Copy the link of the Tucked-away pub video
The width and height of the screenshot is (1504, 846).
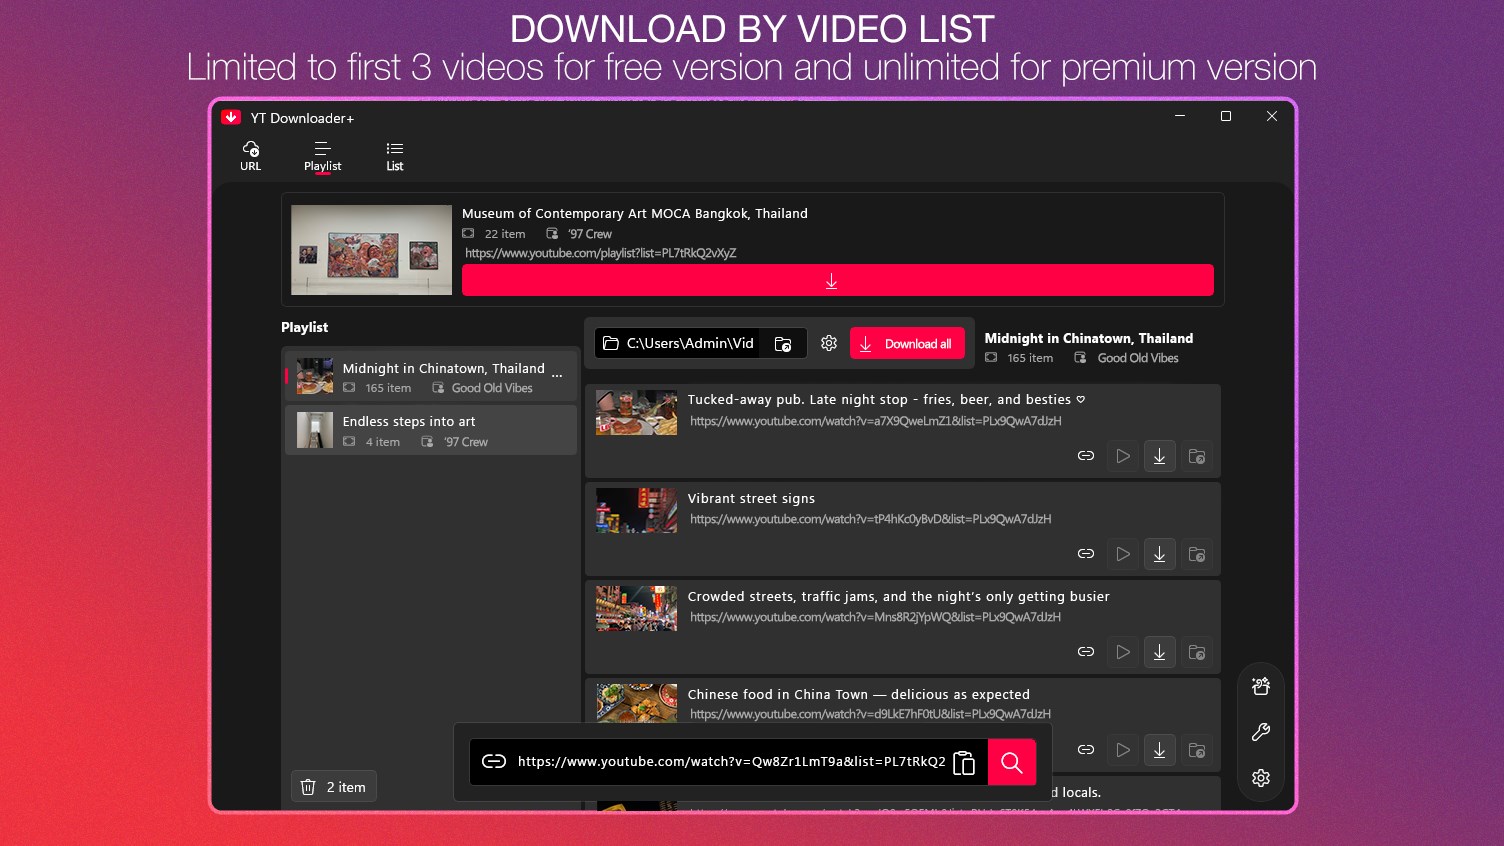click(1085, 455)
